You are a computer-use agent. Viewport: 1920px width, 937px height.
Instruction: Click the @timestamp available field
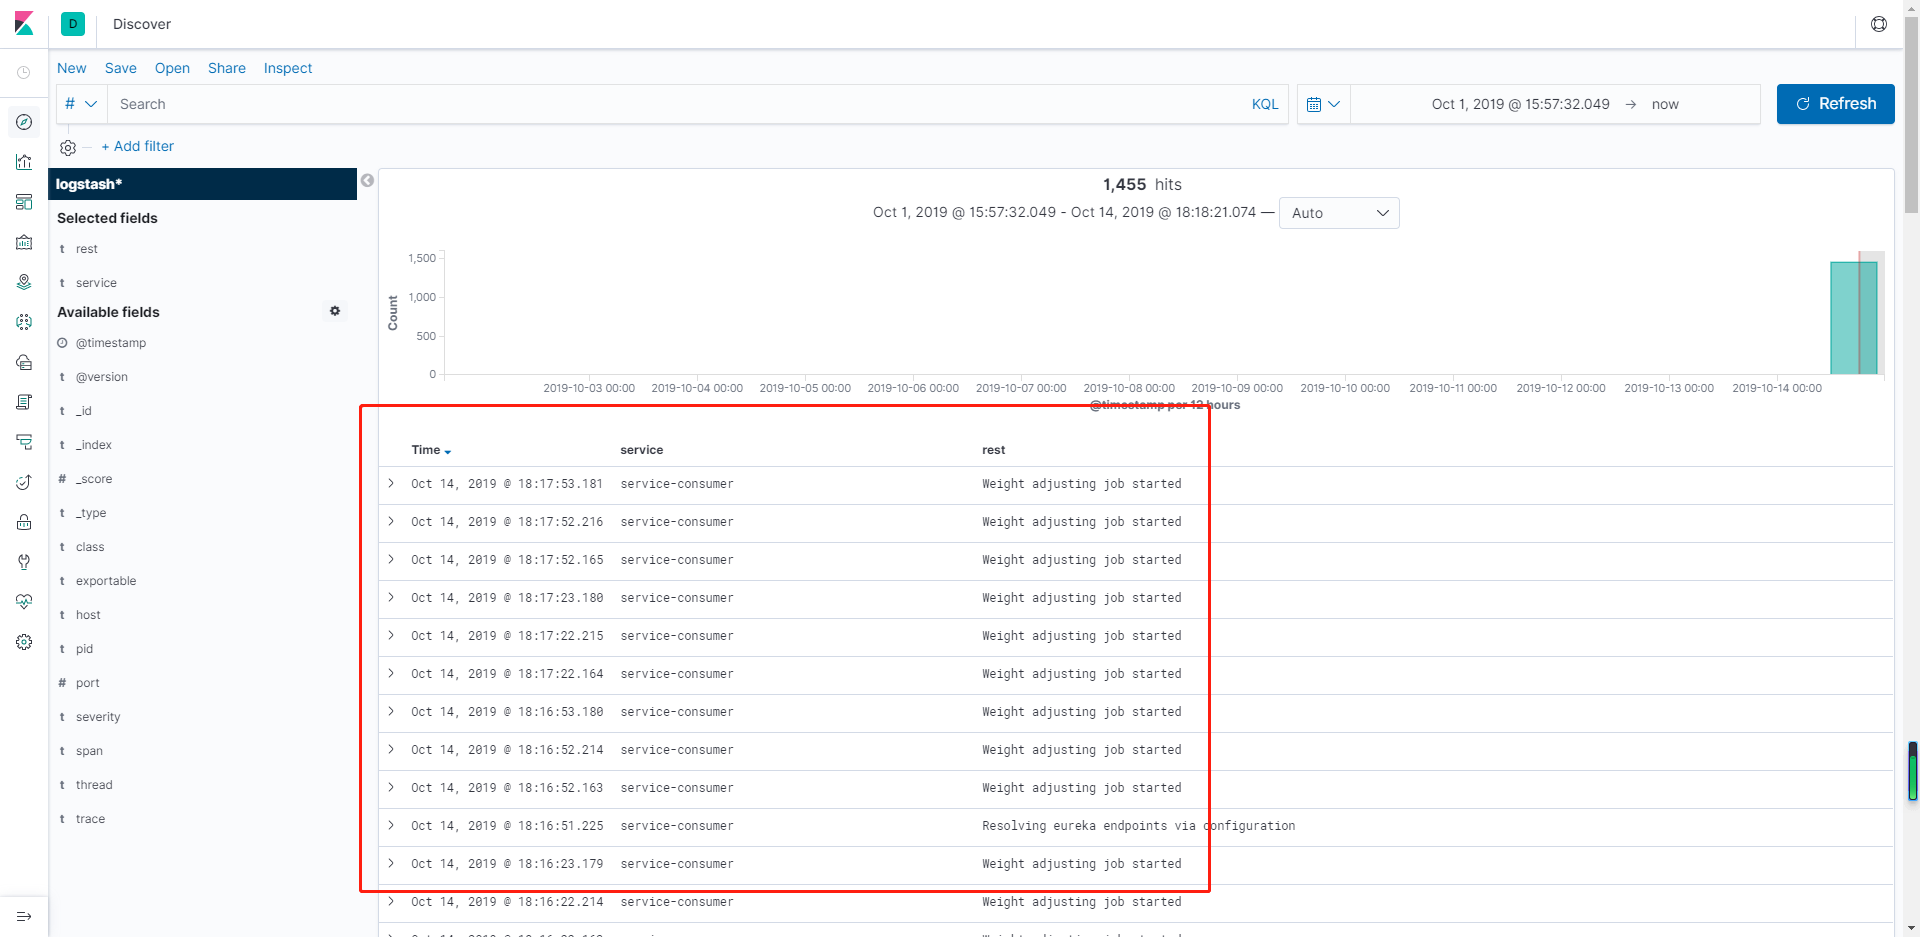111,343
